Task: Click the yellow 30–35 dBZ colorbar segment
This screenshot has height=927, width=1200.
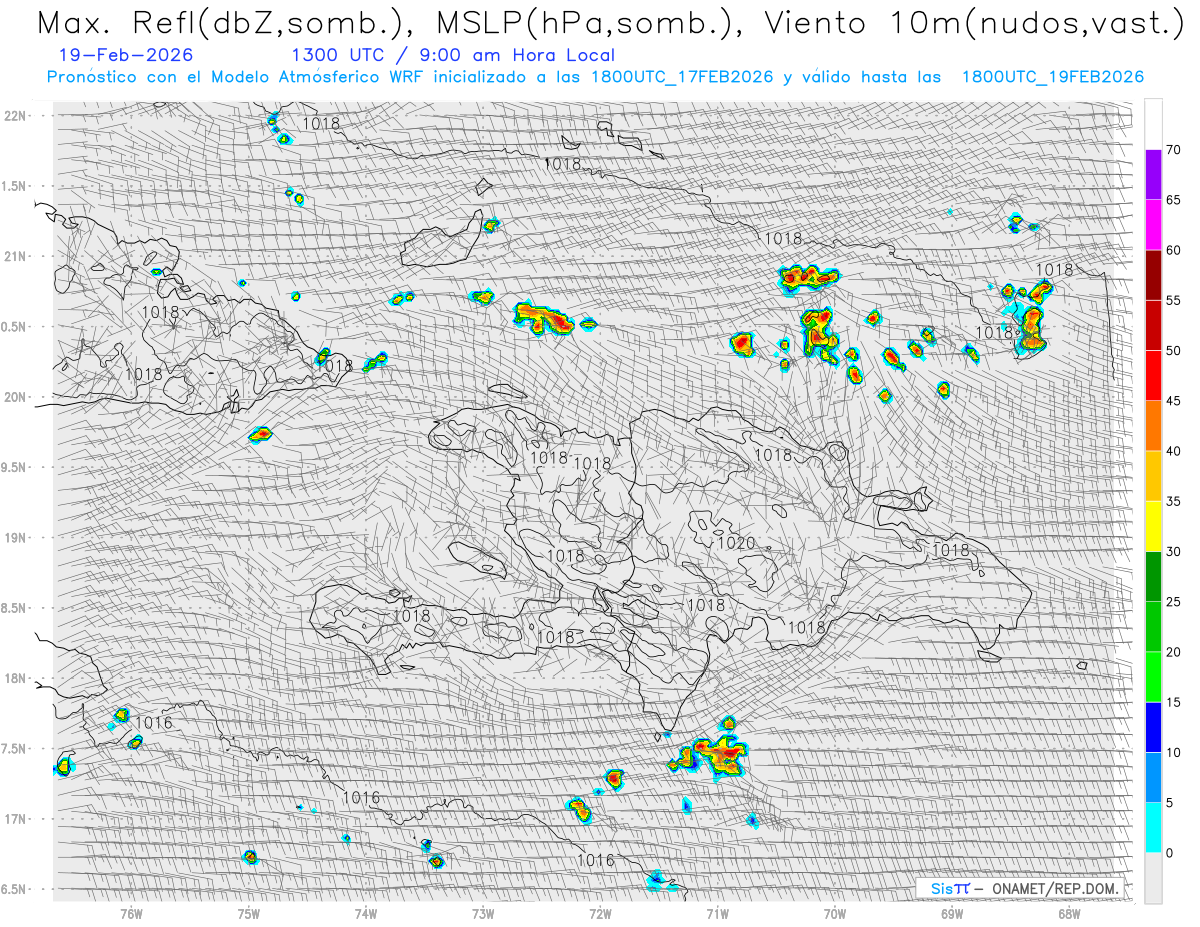Action: tap(1153, 526)
